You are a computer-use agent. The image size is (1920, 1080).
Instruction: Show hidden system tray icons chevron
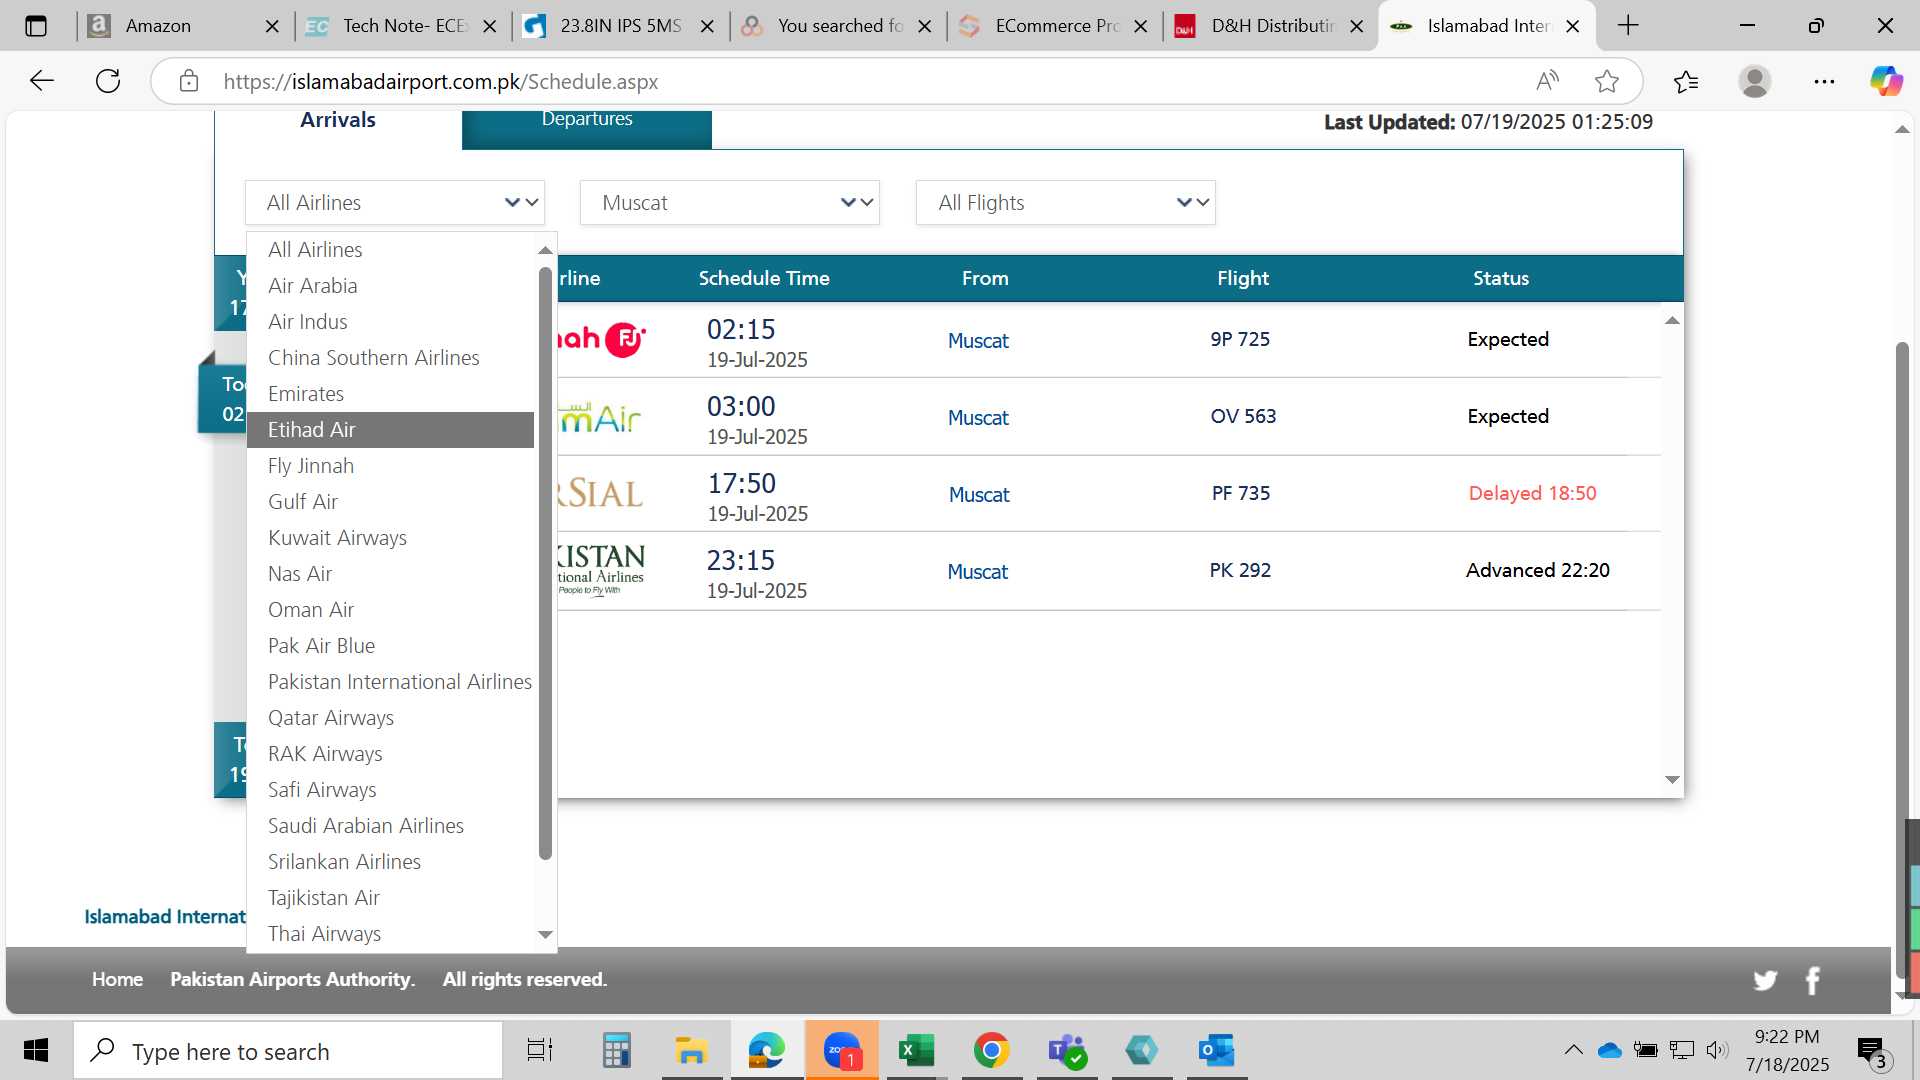tap(1573, 1050)
